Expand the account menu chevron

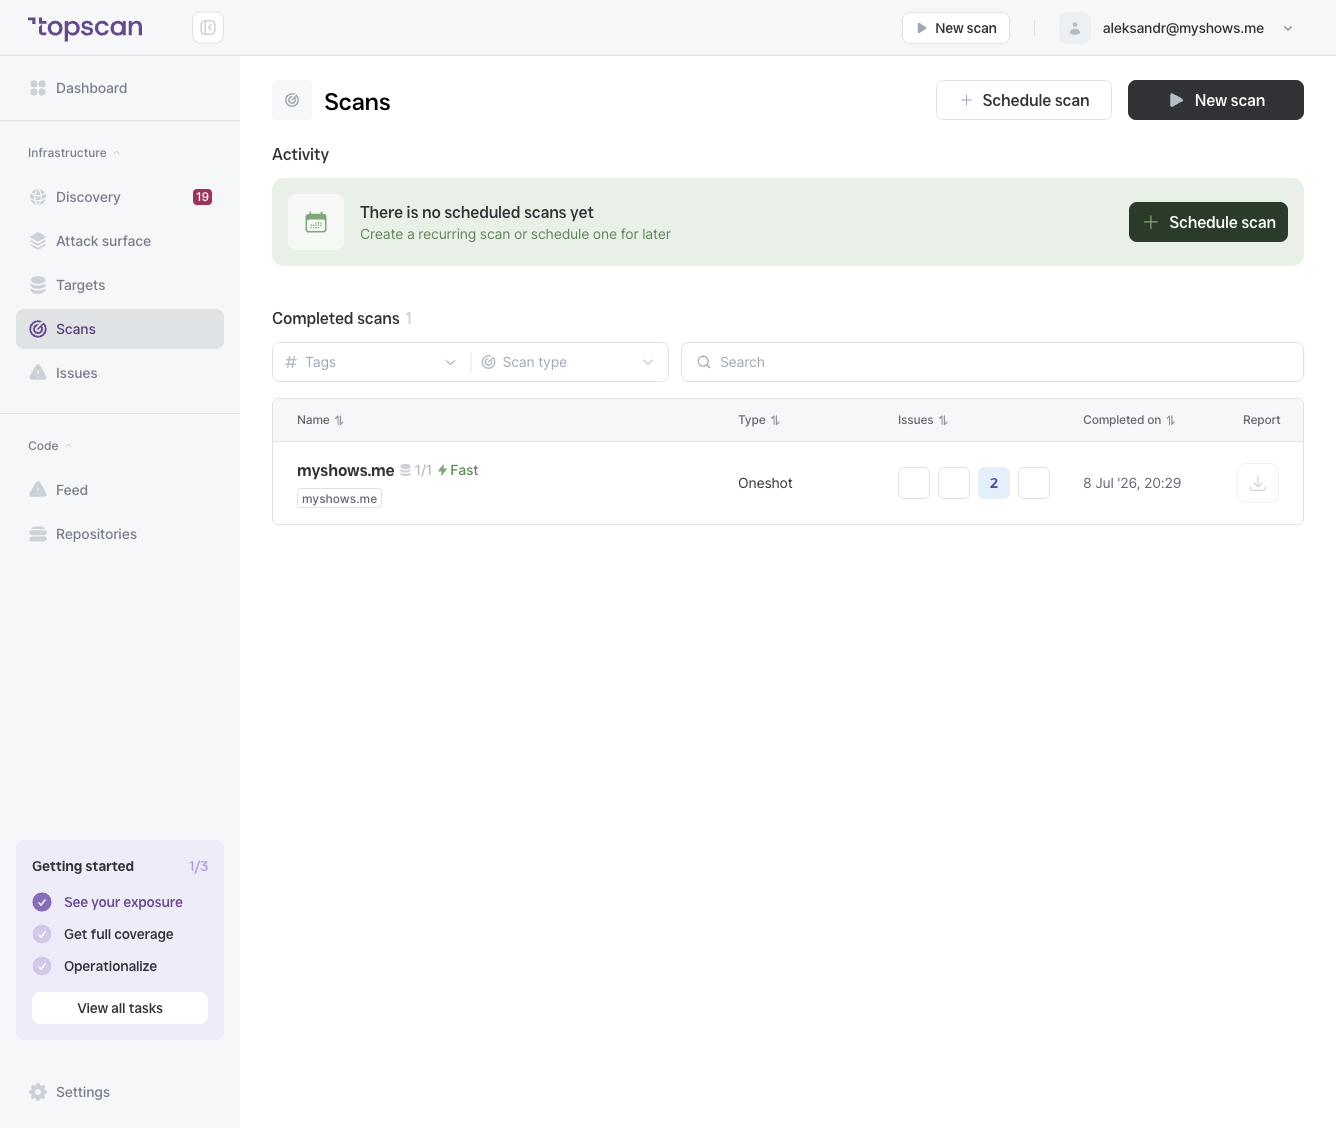tap(1288, 28)
